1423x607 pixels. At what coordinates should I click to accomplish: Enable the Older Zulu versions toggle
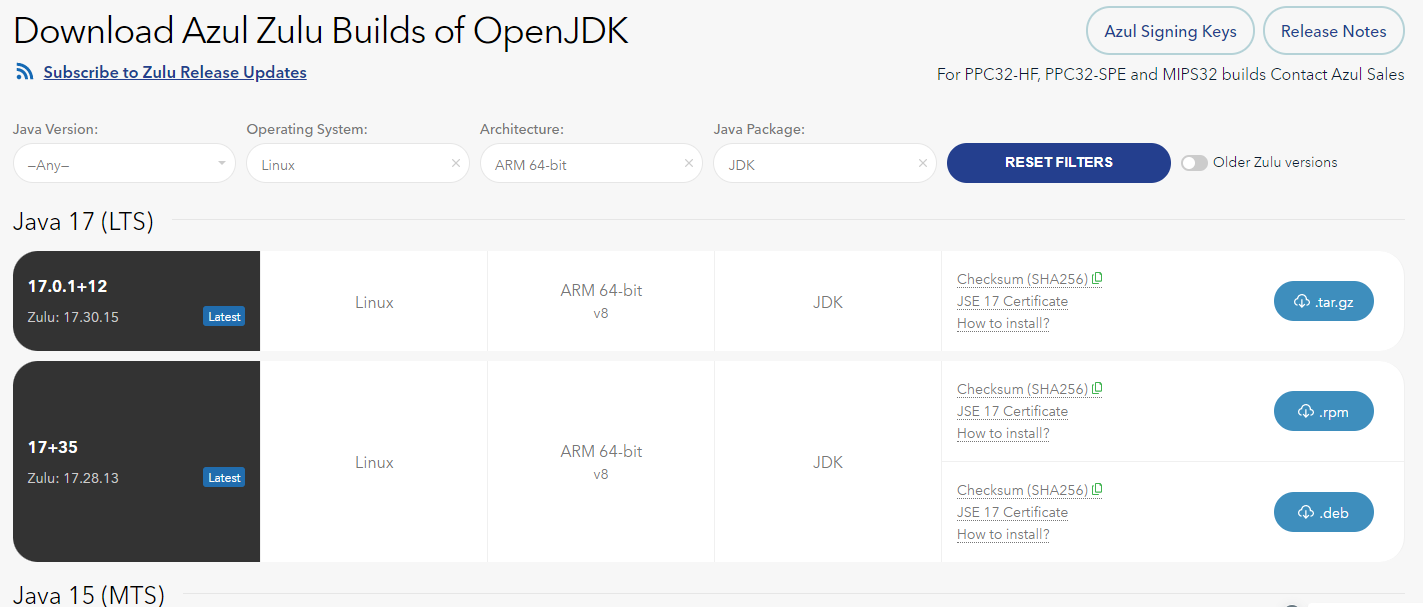[x=1194, y=162]
